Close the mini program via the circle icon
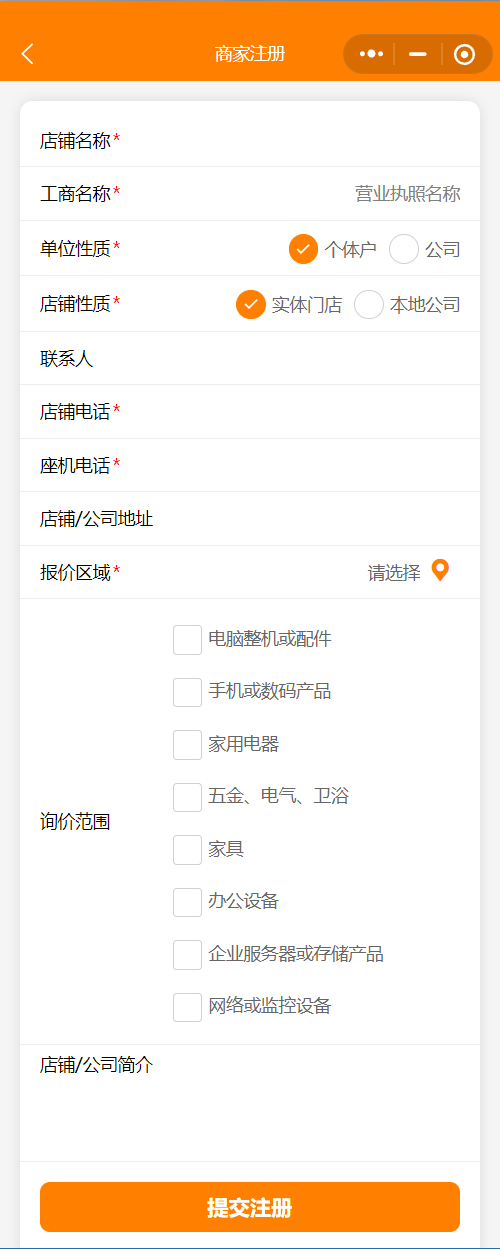Image resolution: width=500 pixels, height=1249 pixels. (x=464, y=54)
